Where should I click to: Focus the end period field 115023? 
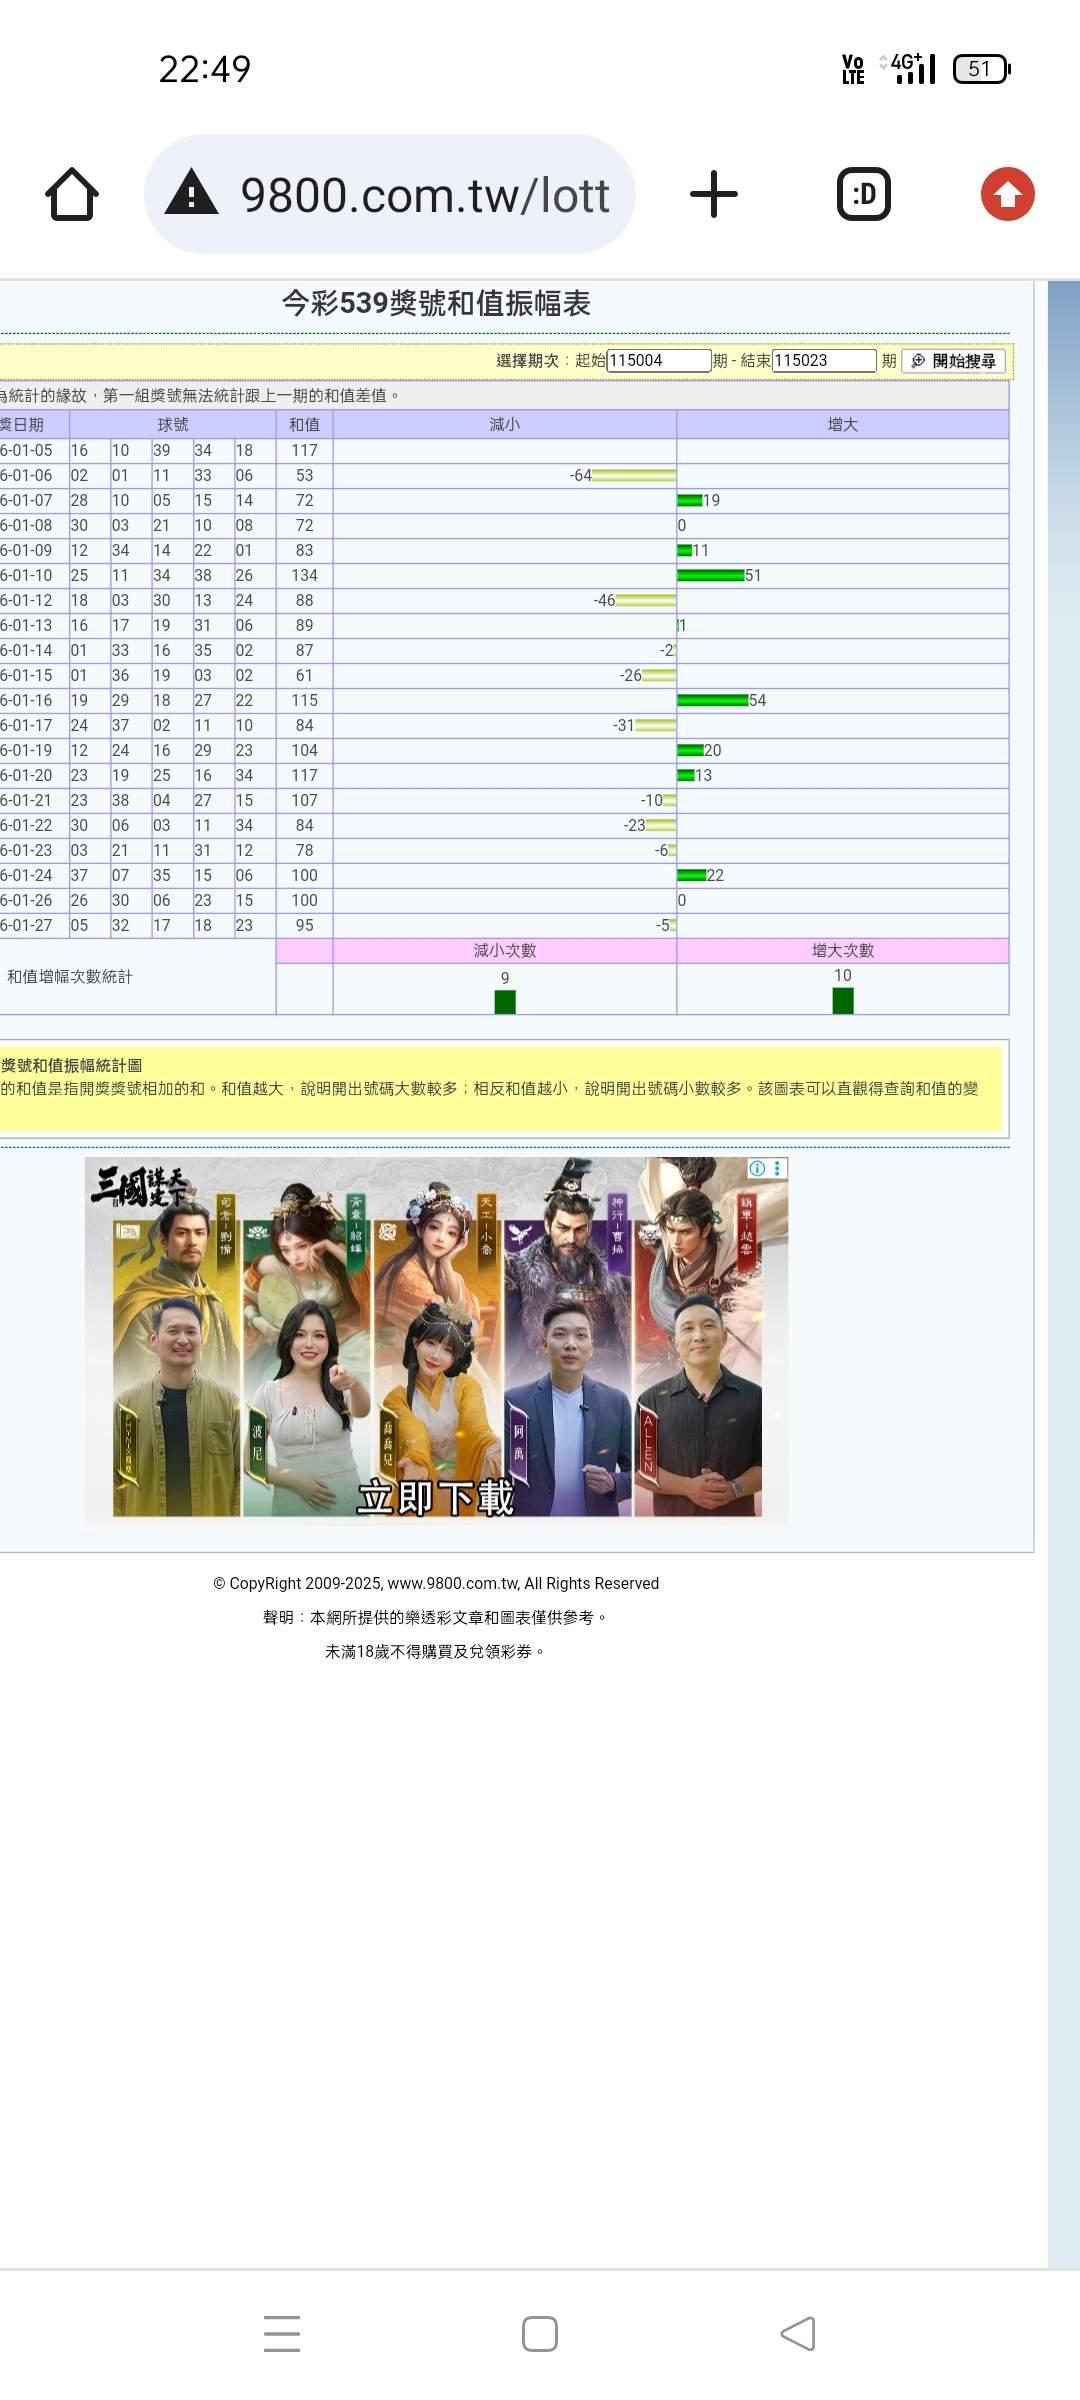click(823, 361)
